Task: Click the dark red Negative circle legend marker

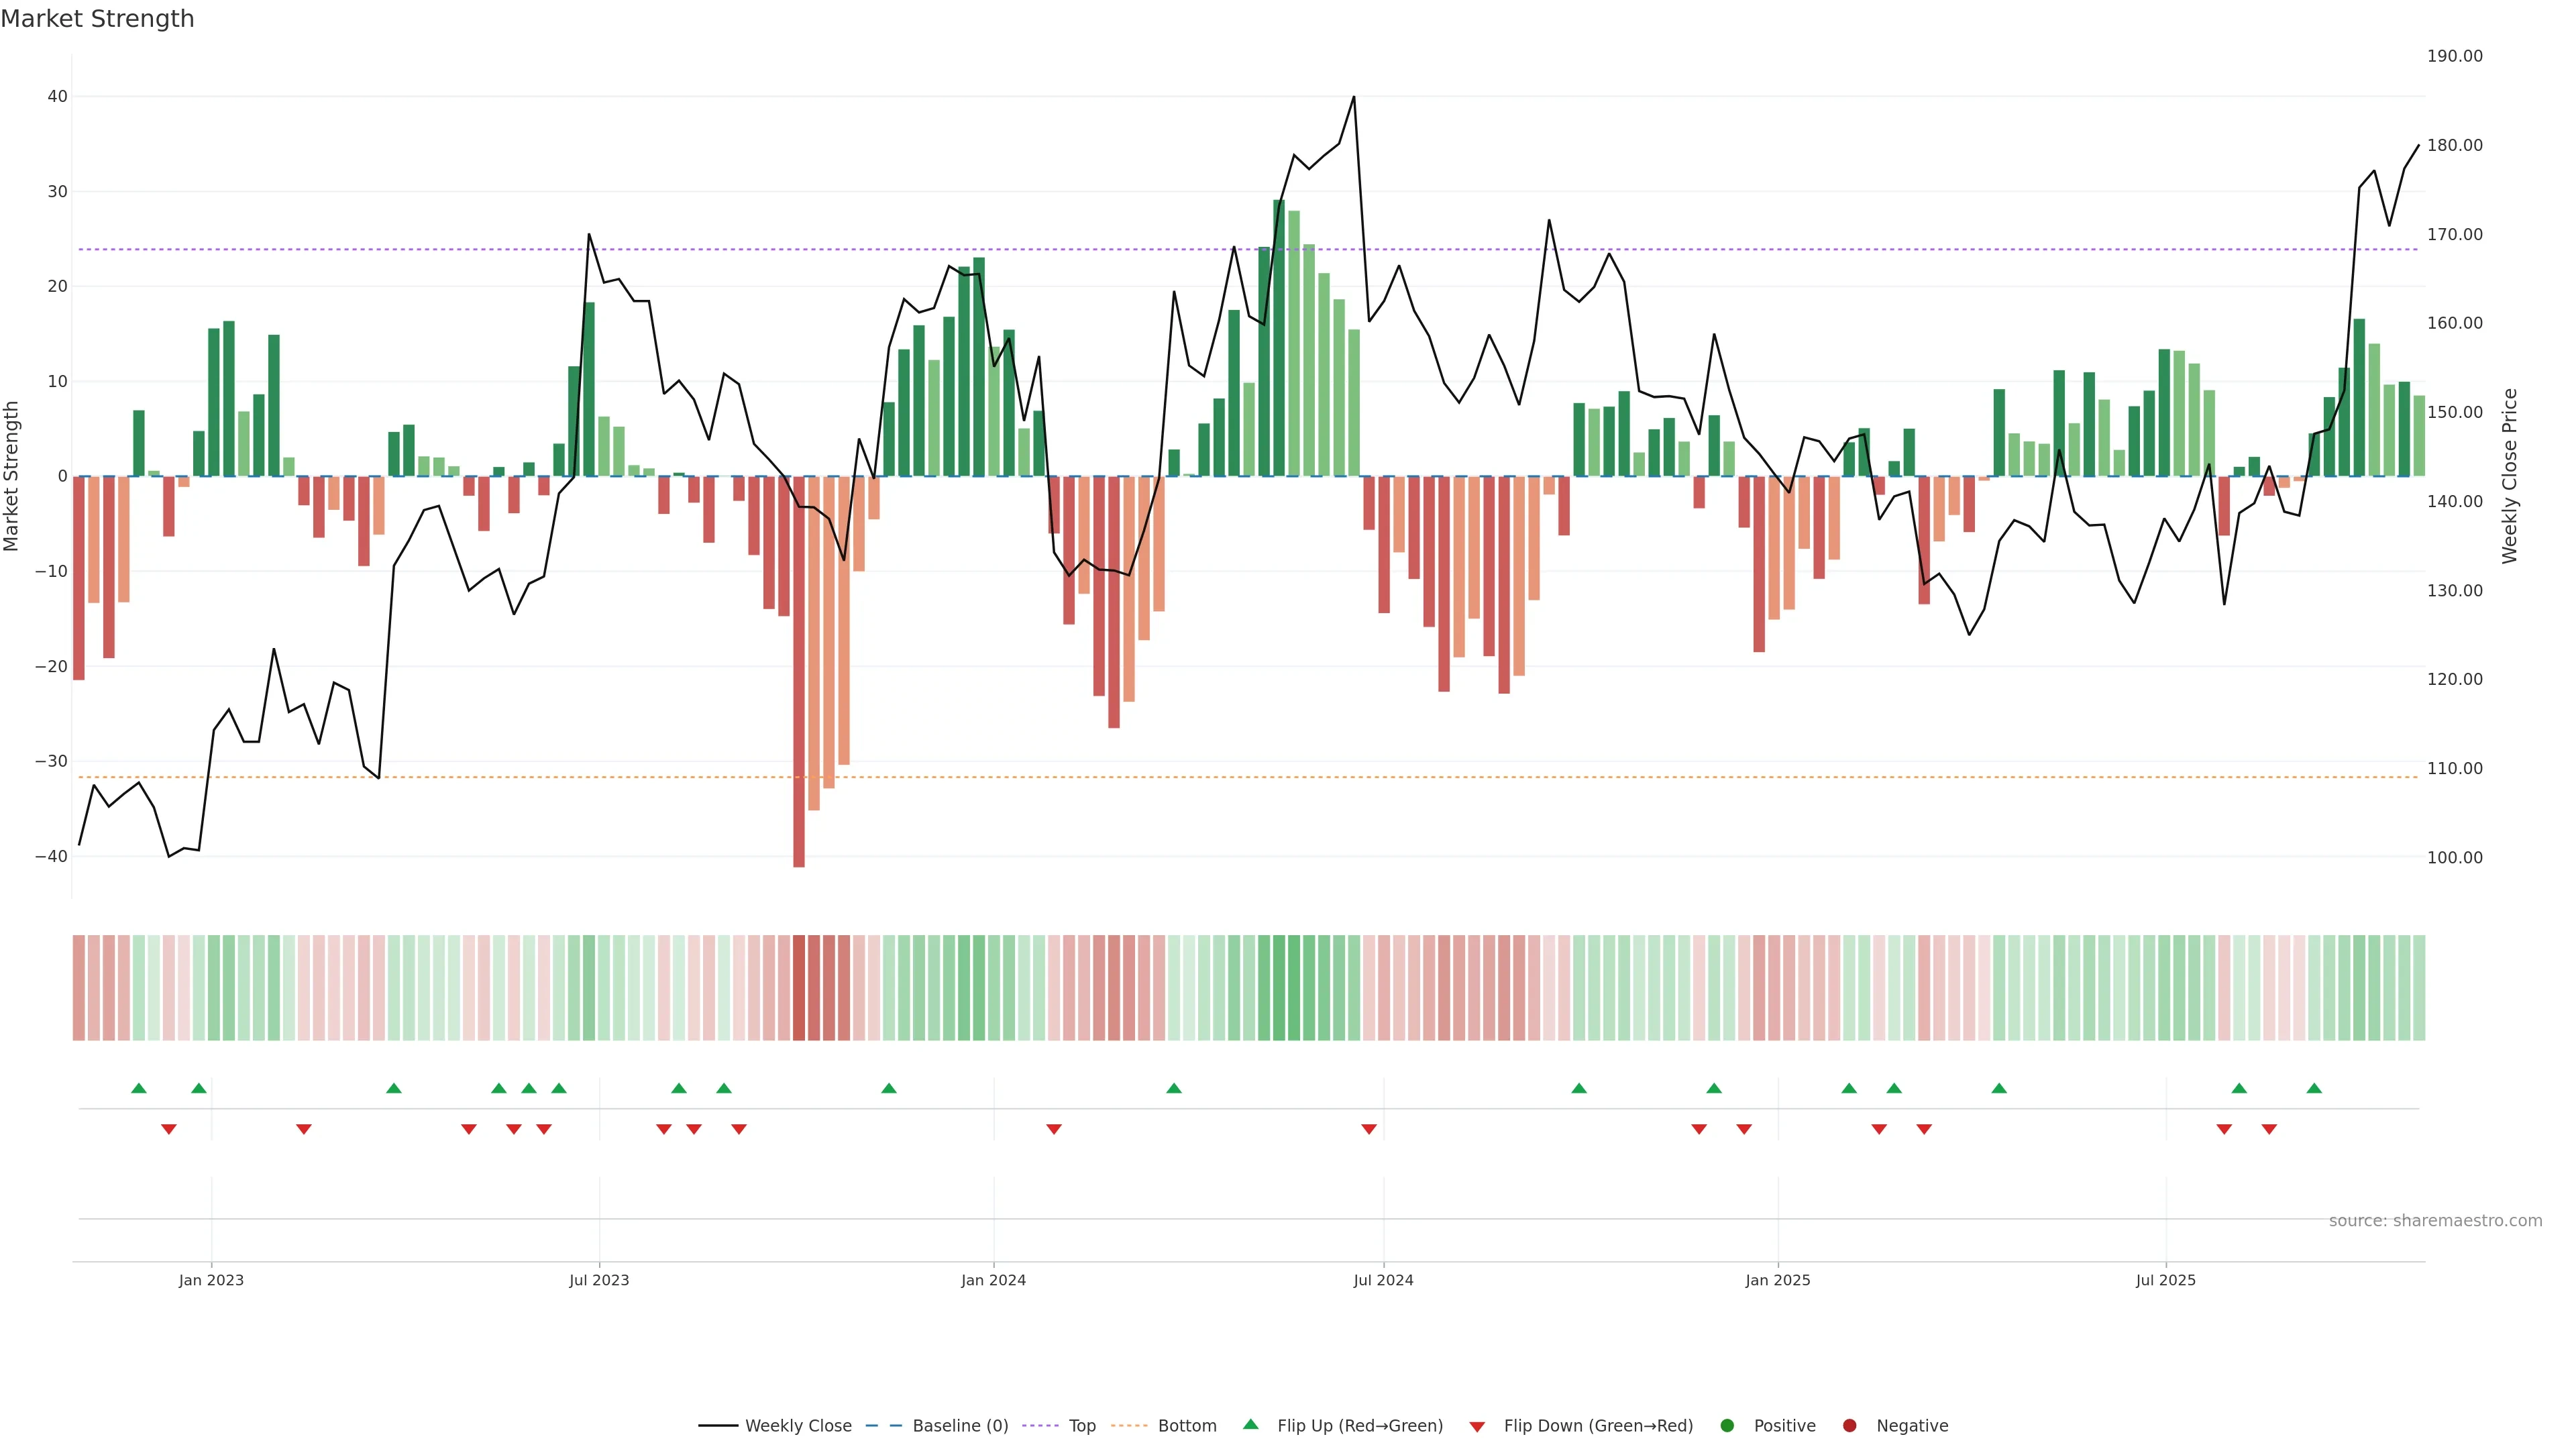Action: click(x=1849, y=1425)
